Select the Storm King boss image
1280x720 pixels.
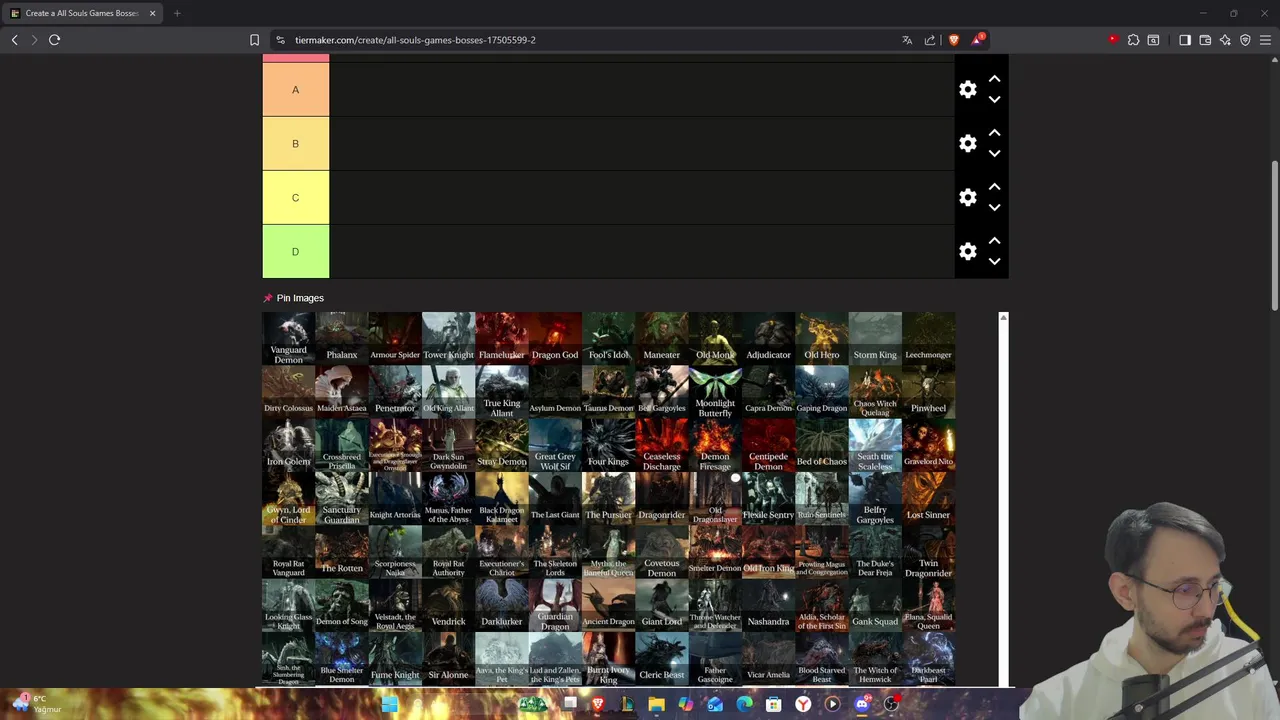875,338
